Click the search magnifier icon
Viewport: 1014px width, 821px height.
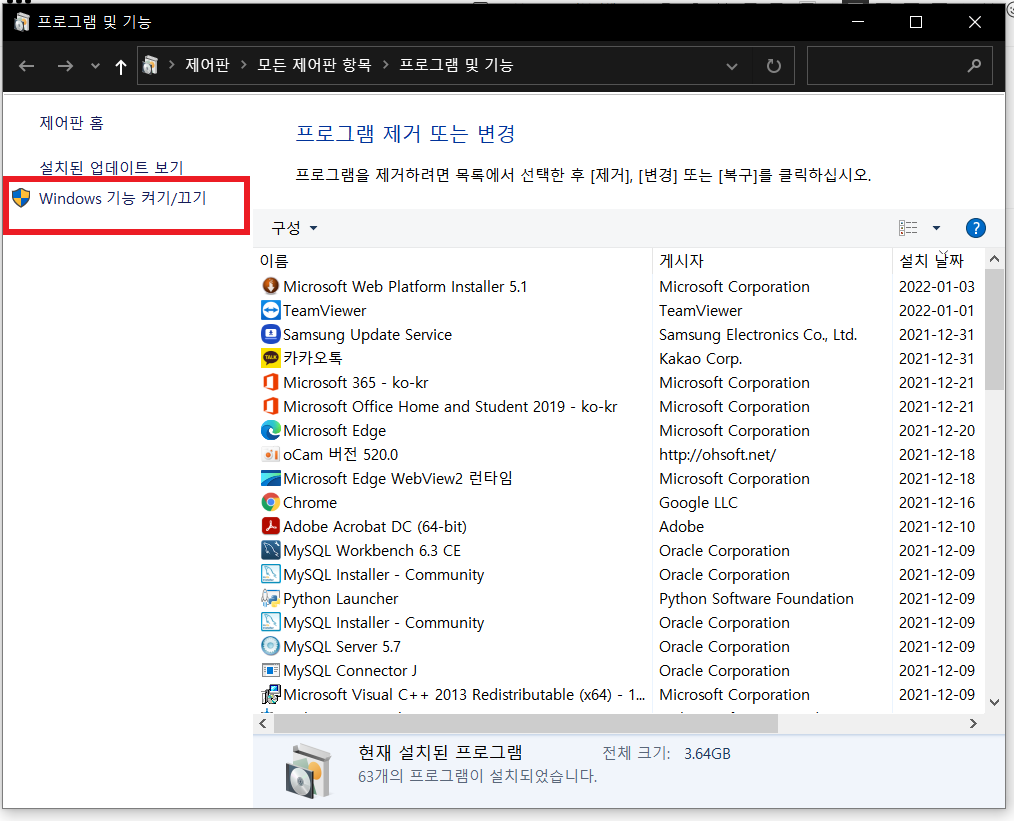974,65
